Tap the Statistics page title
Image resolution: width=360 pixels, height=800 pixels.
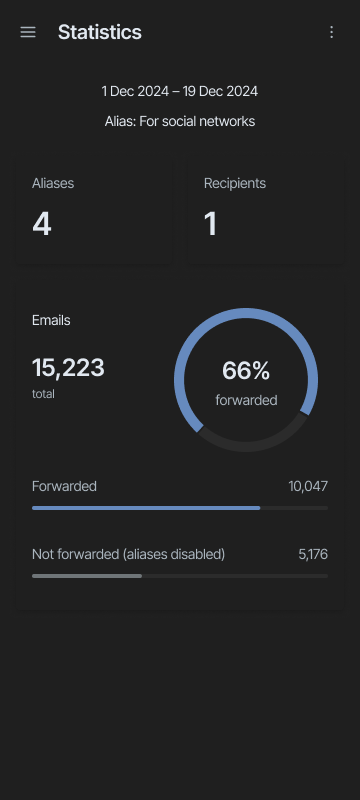click(99, 32)
